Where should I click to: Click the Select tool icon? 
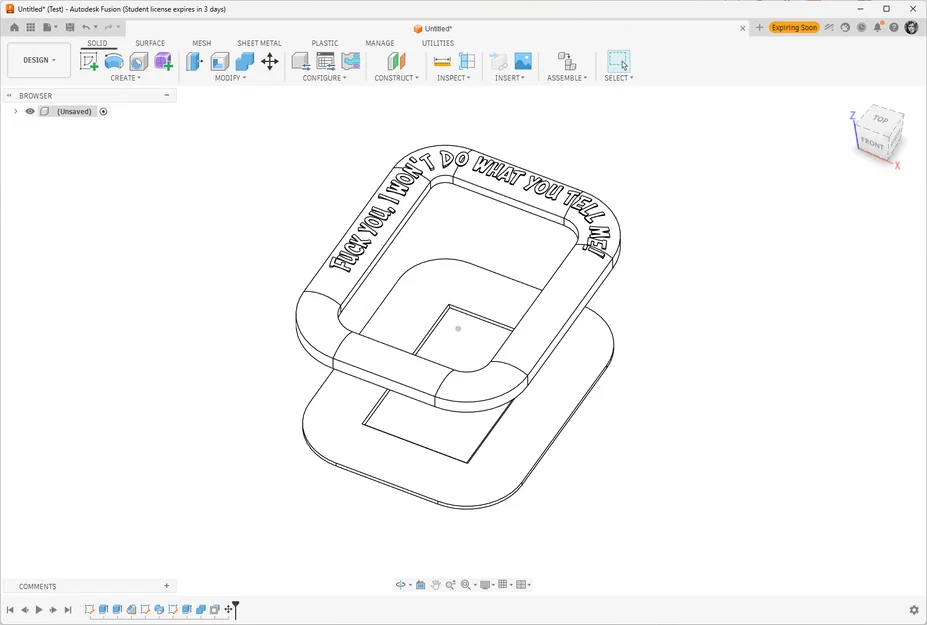pos(619,61)
